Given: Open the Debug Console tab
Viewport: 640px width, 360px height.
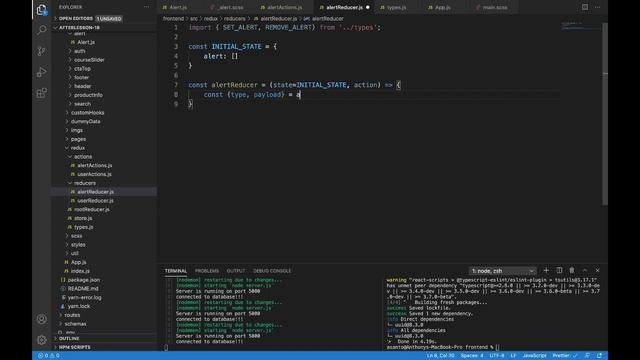Looking at the screenshot, I should pyautogui.click(x=272, y=271).
